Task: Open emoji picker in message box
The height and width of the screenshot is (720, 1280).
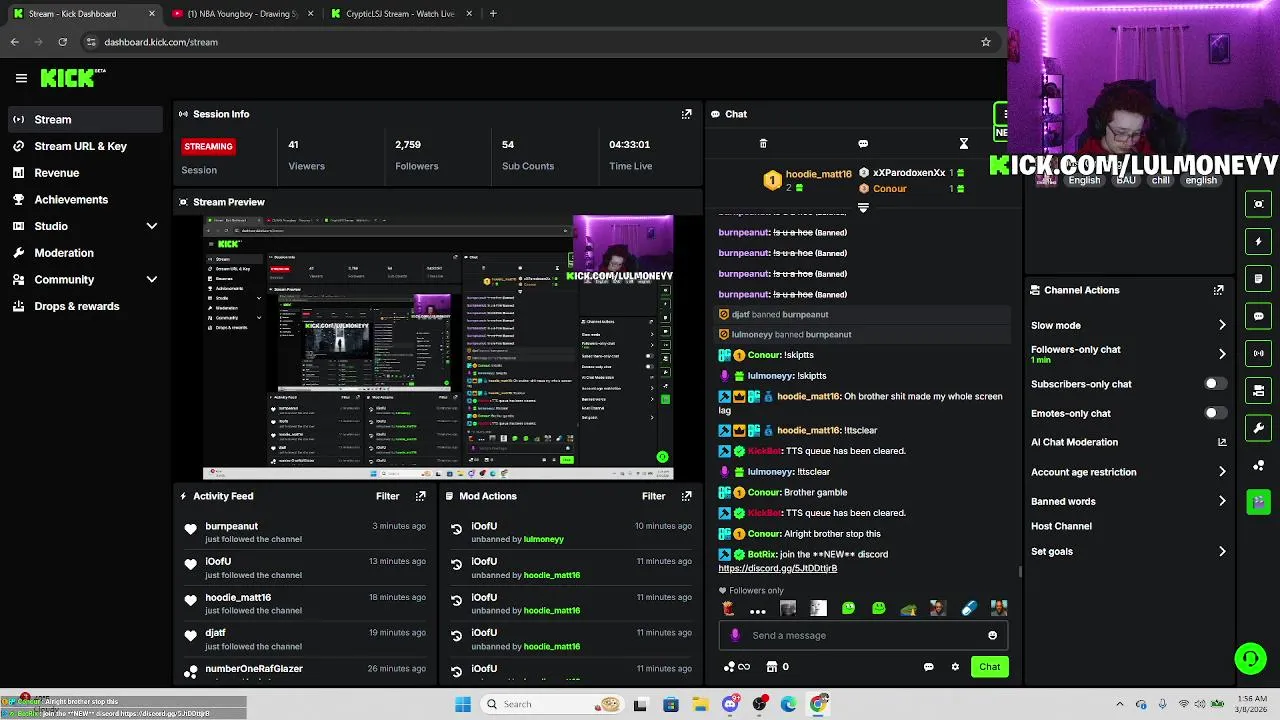Action: click(x=992, y=635)
